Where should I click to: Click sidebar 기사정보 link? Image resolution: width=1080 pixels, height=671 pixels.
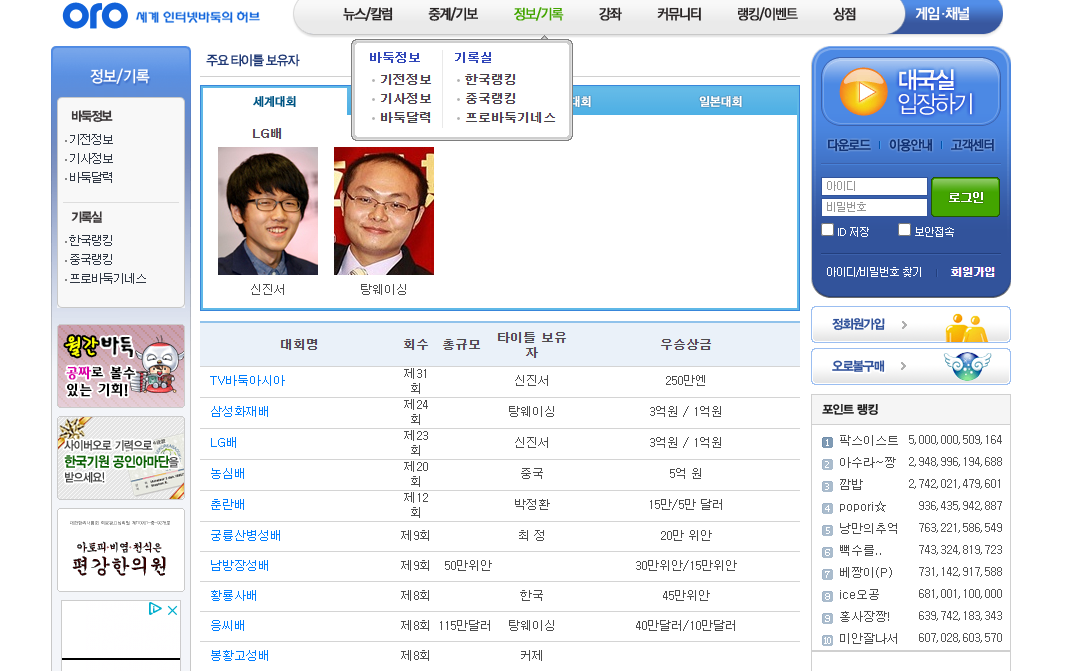point(90,158)
